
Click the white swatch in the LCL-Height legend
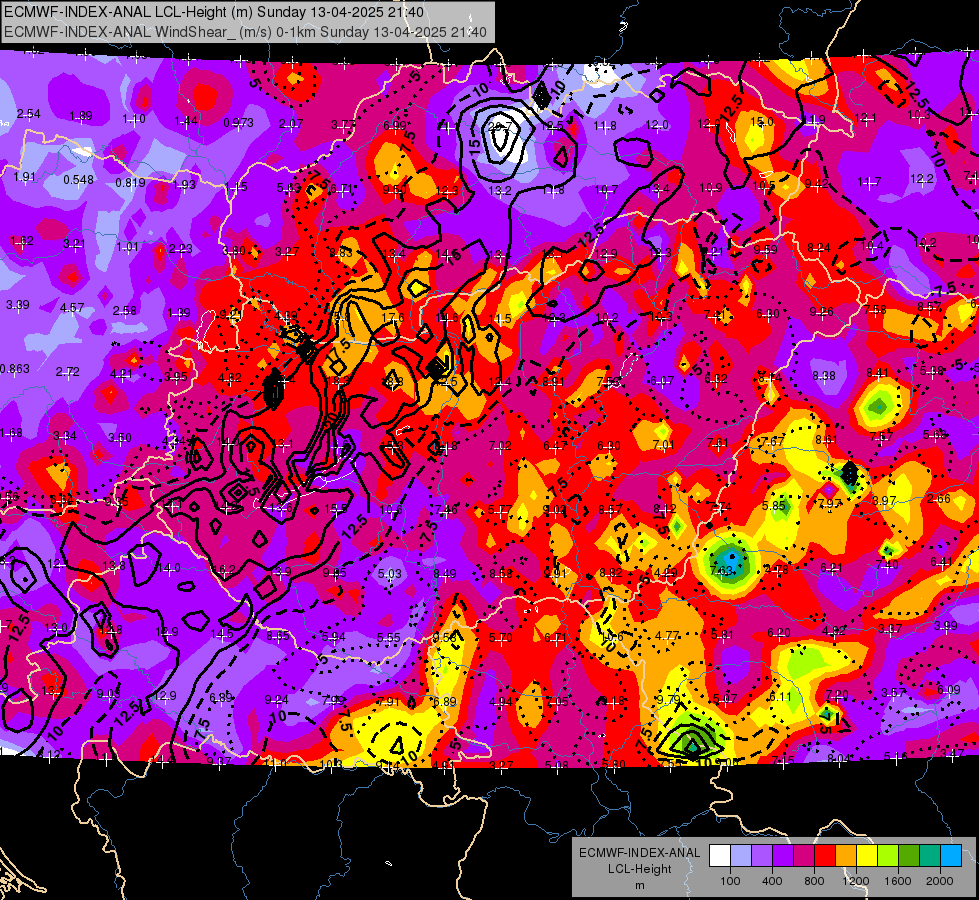(x=720, y=856)
